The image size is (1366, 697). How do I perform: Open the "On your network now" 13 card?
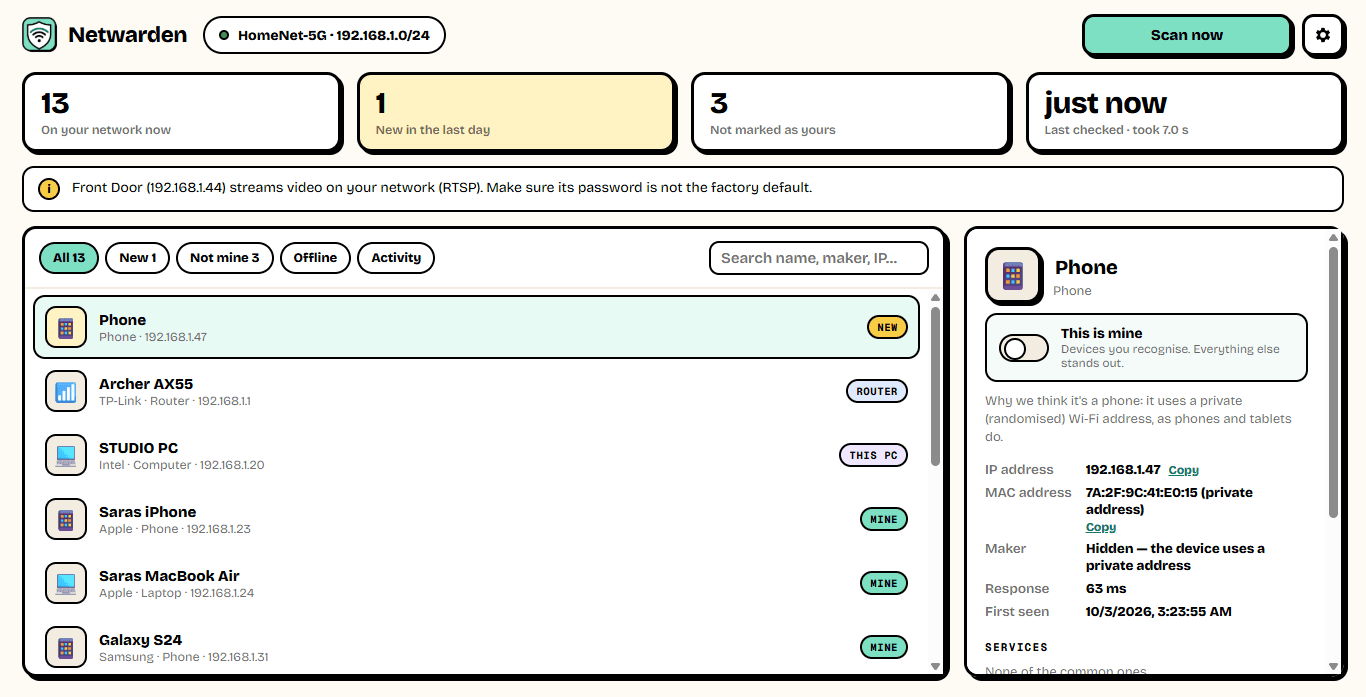[x=182, y=113]
